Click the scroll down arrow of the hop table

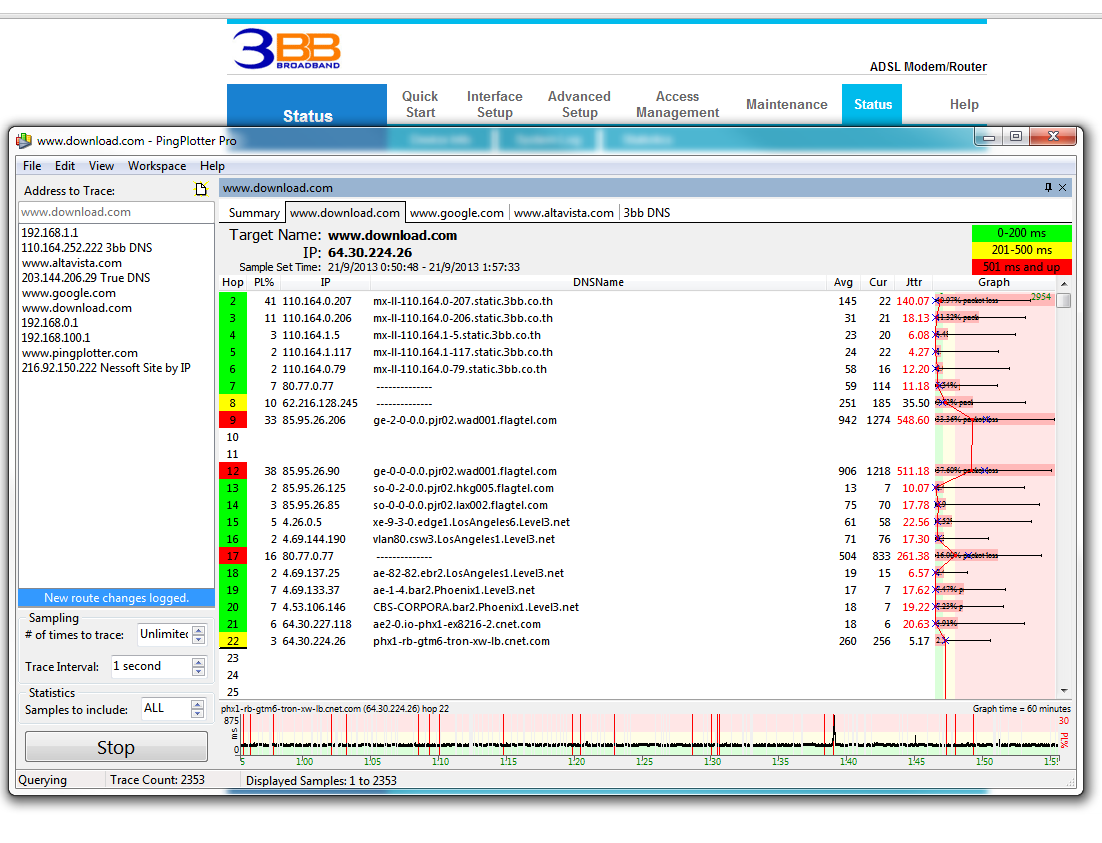pyautogui.click(x=1064, y=691)
